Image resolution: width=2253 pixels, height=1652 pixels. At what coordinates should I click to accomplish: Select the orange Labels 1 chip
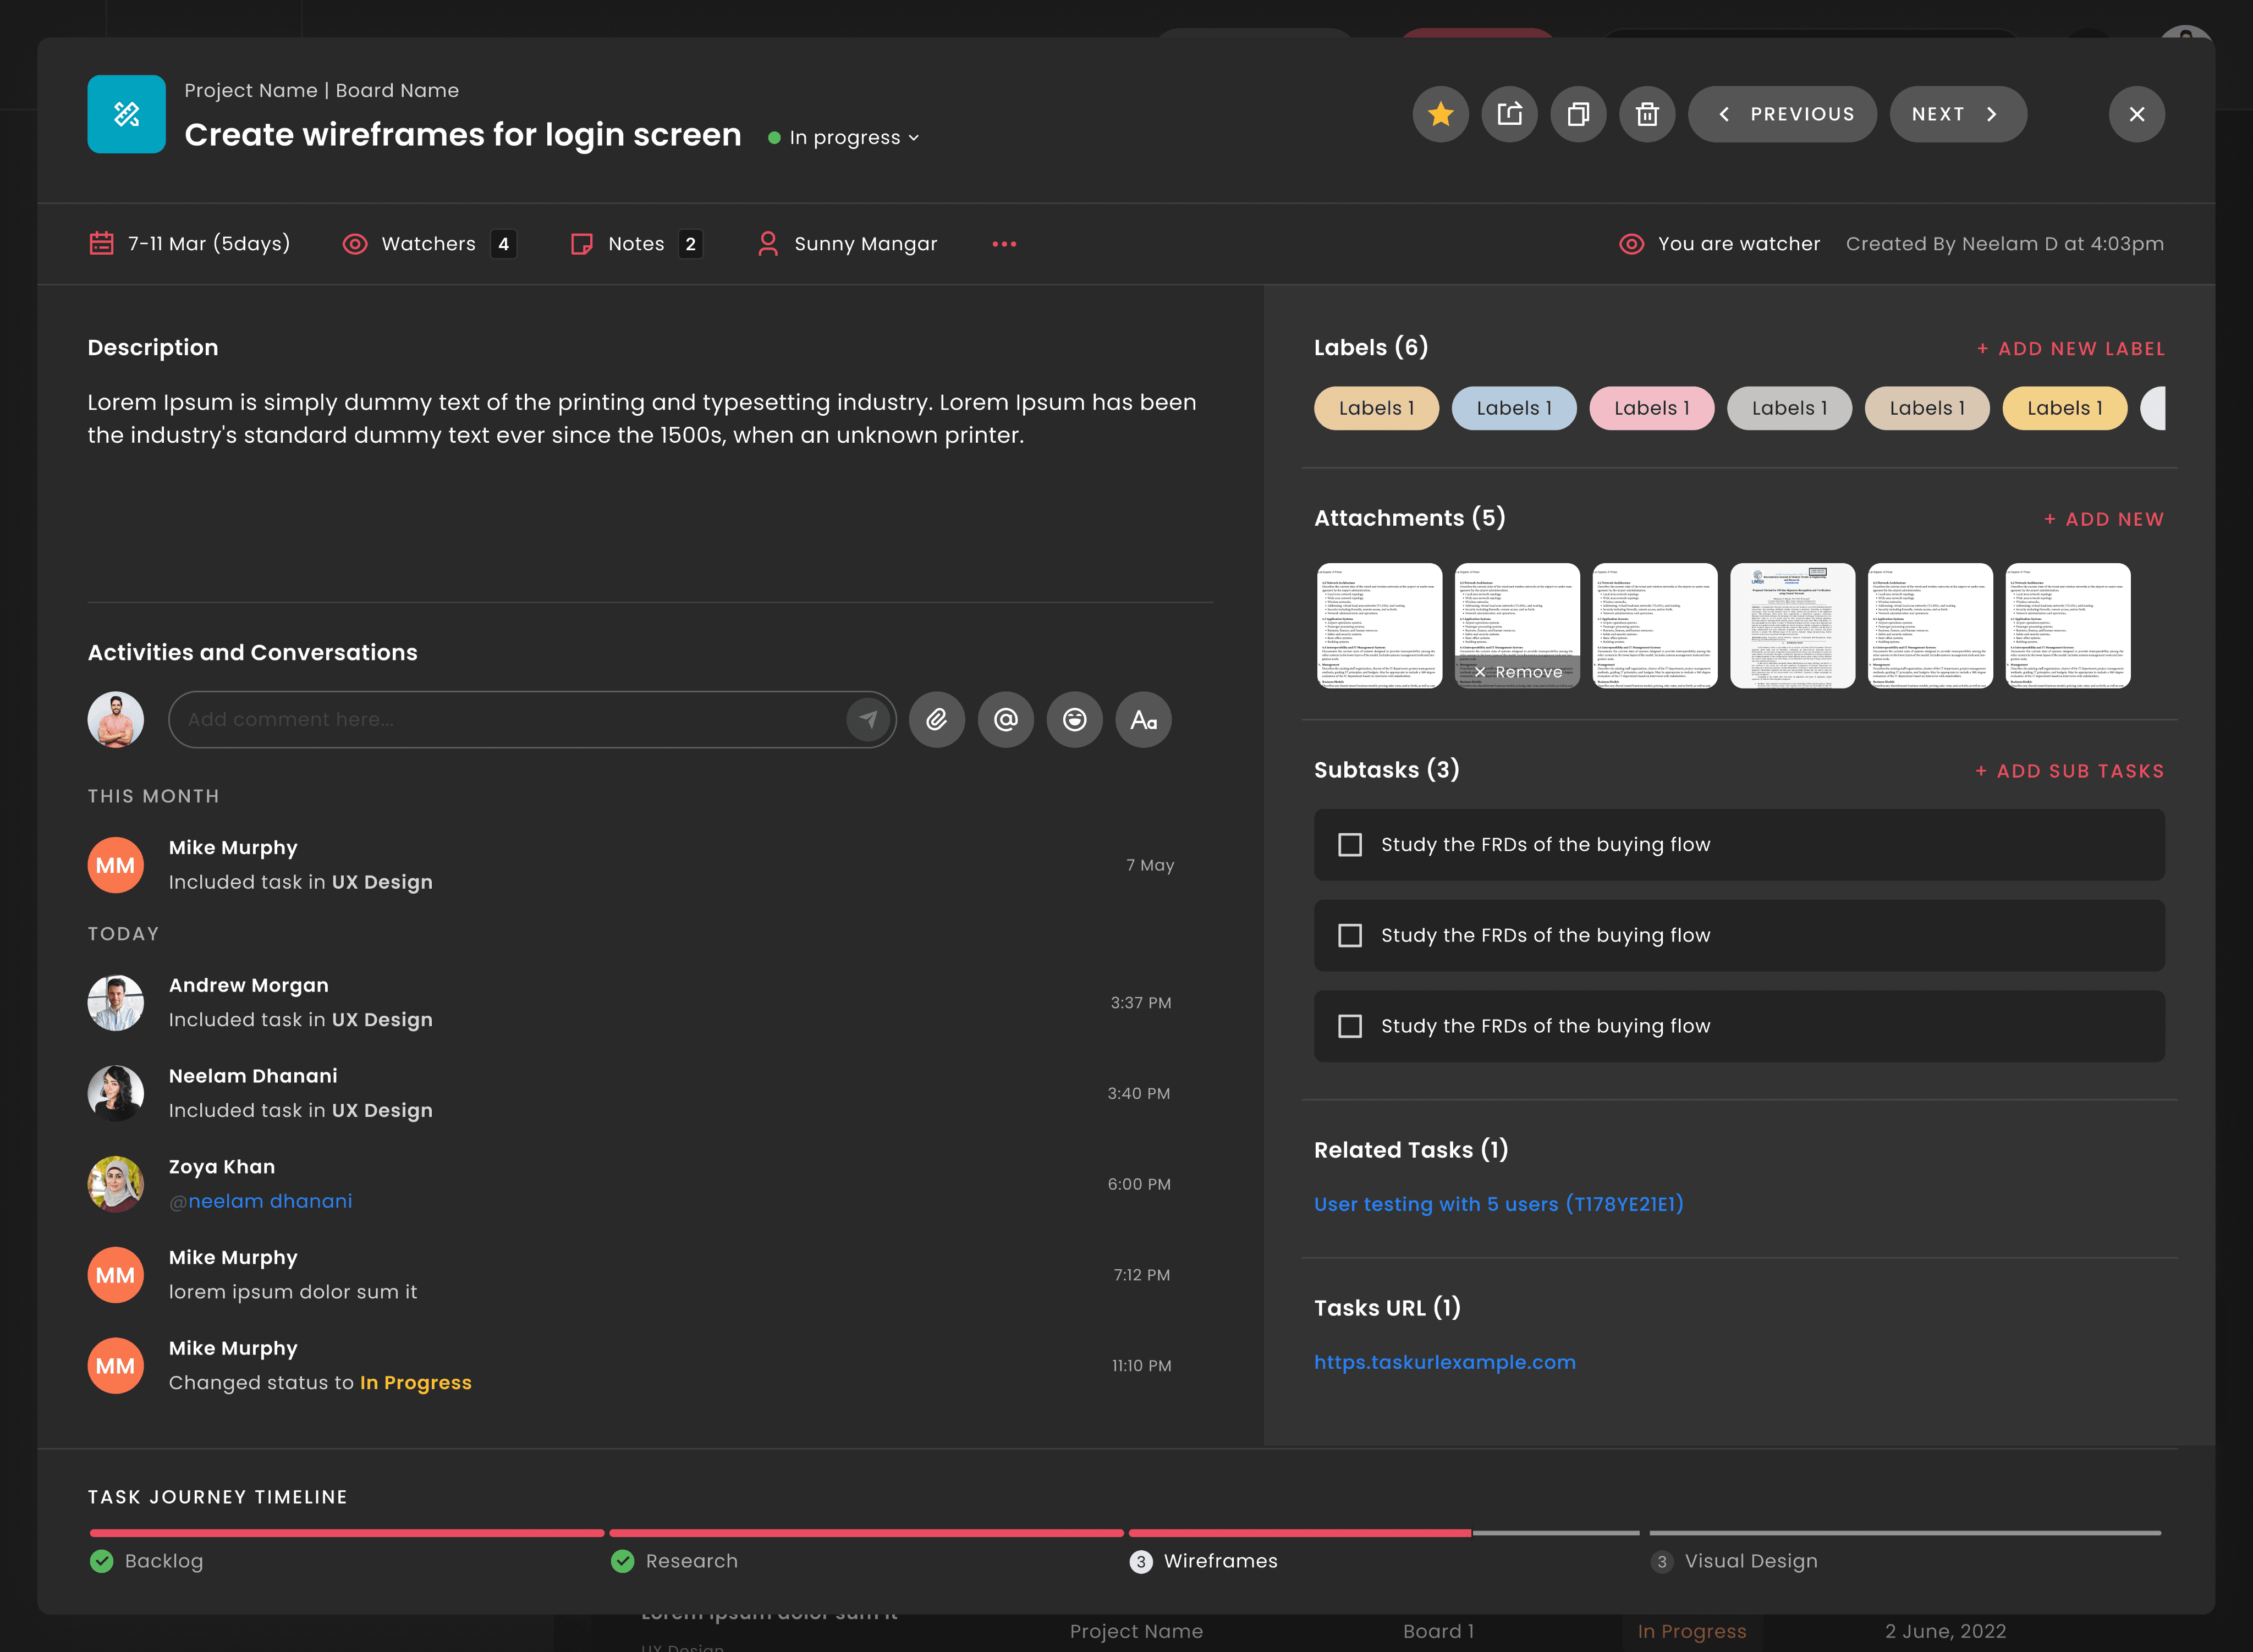1376,408
